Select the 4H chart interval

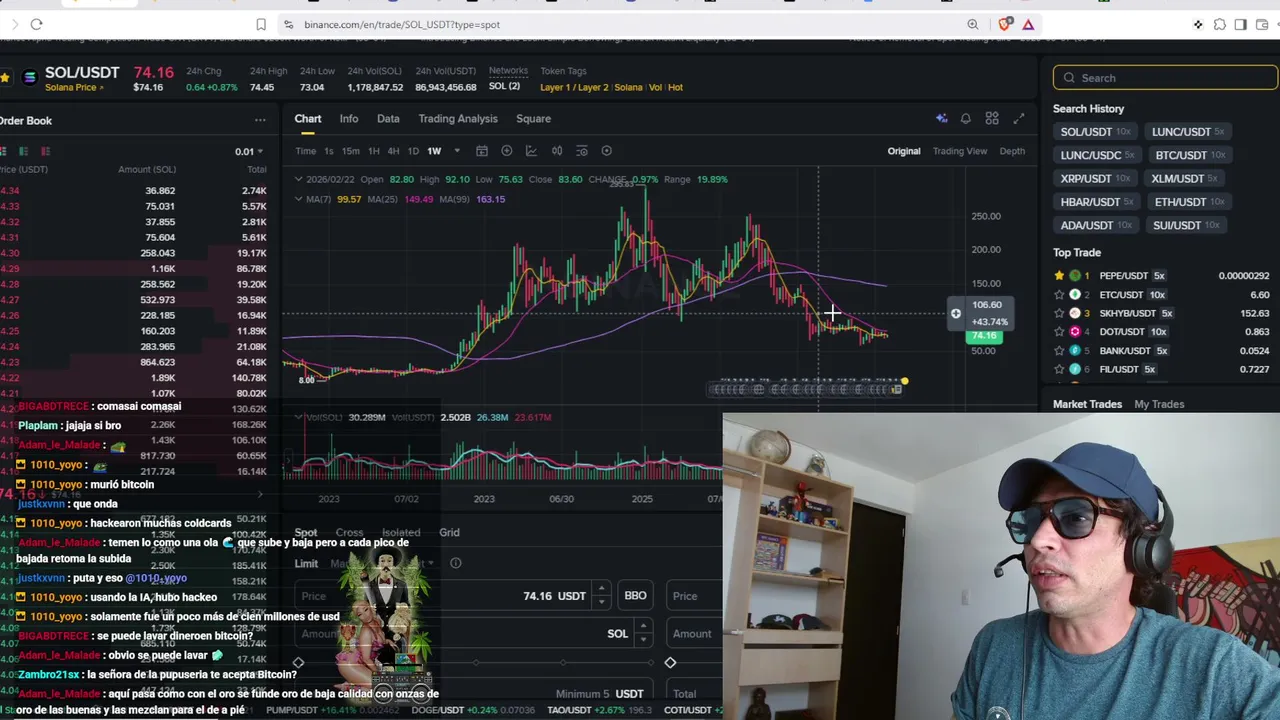[x=393, y=151]
